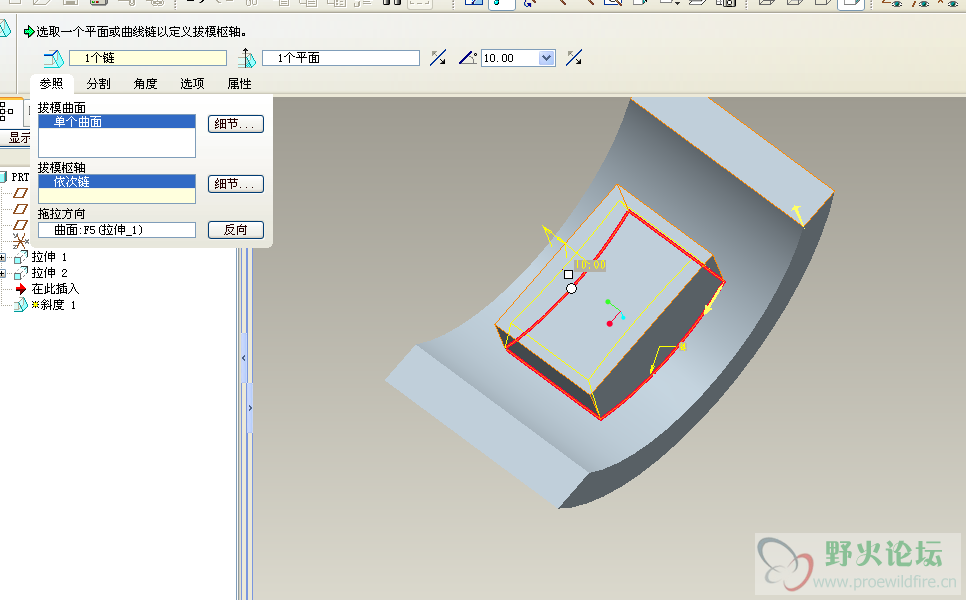This screenshot has height=600, width=966.
Task: Click the 1个链 draft hinge field
Action: point(148,58)
